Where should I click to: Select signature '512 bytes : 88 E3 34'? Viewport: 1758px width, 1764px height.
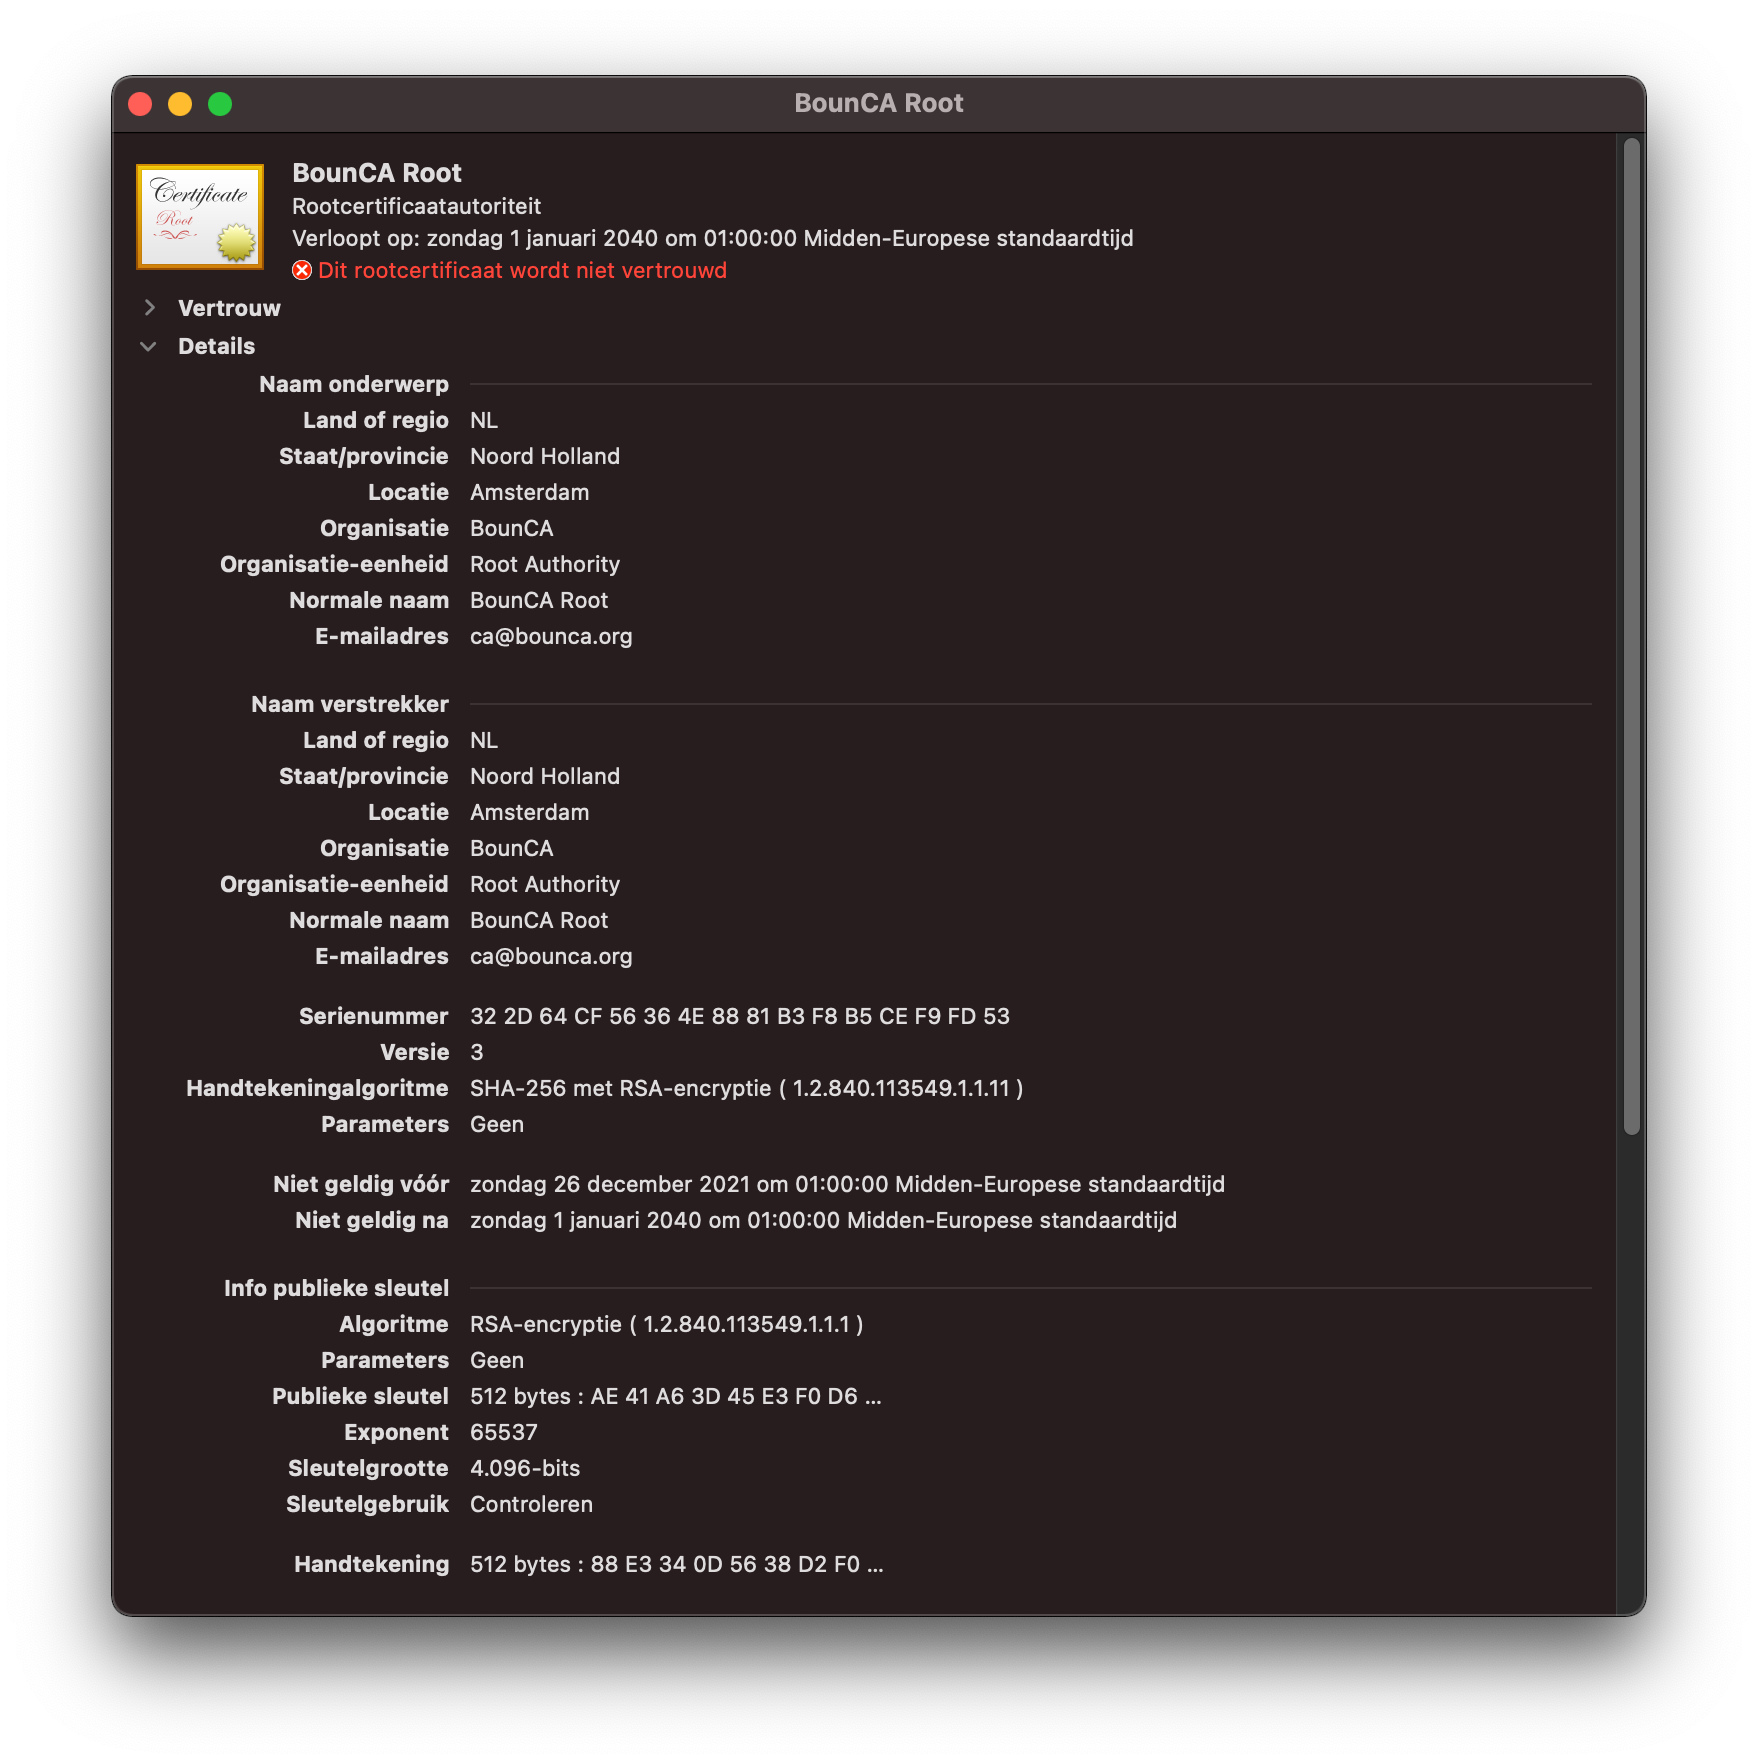click(x=677, y=1564)
